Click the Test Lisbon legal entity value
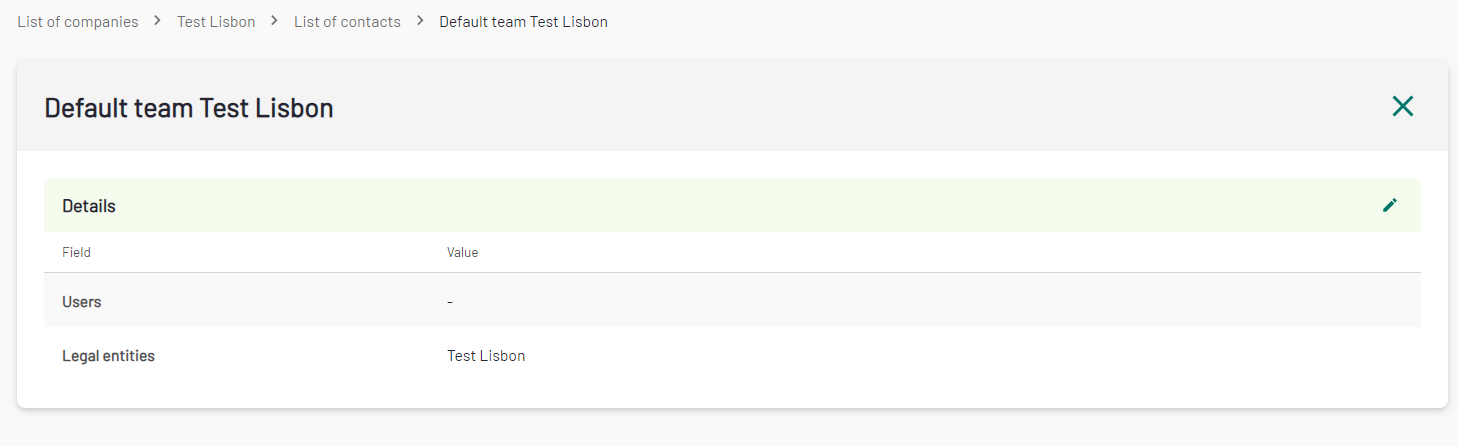Image resolution: width=1458 pixels, height=446 pixels. coord(486,355)
